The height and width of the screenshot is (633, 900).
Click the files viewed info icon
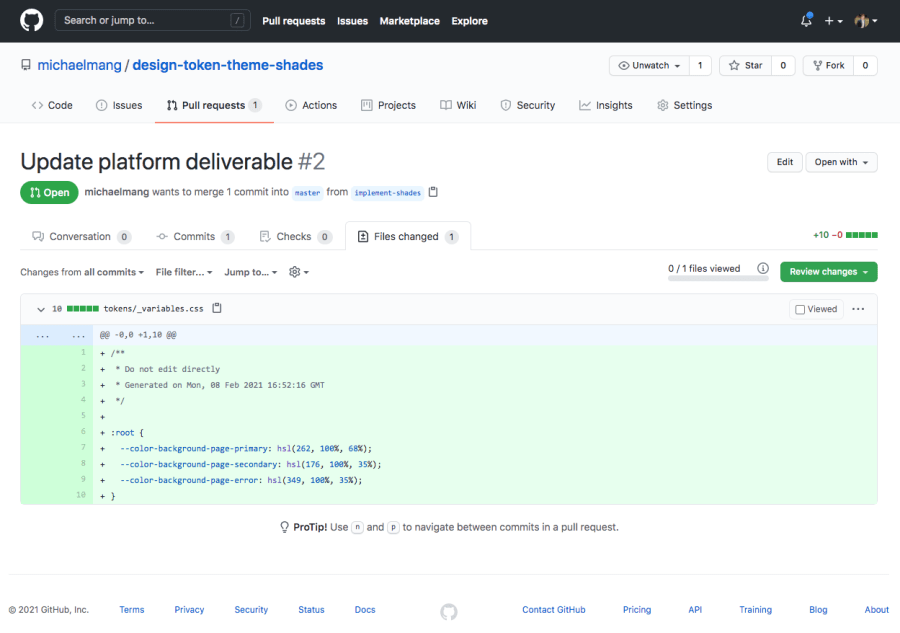point(763,268)
